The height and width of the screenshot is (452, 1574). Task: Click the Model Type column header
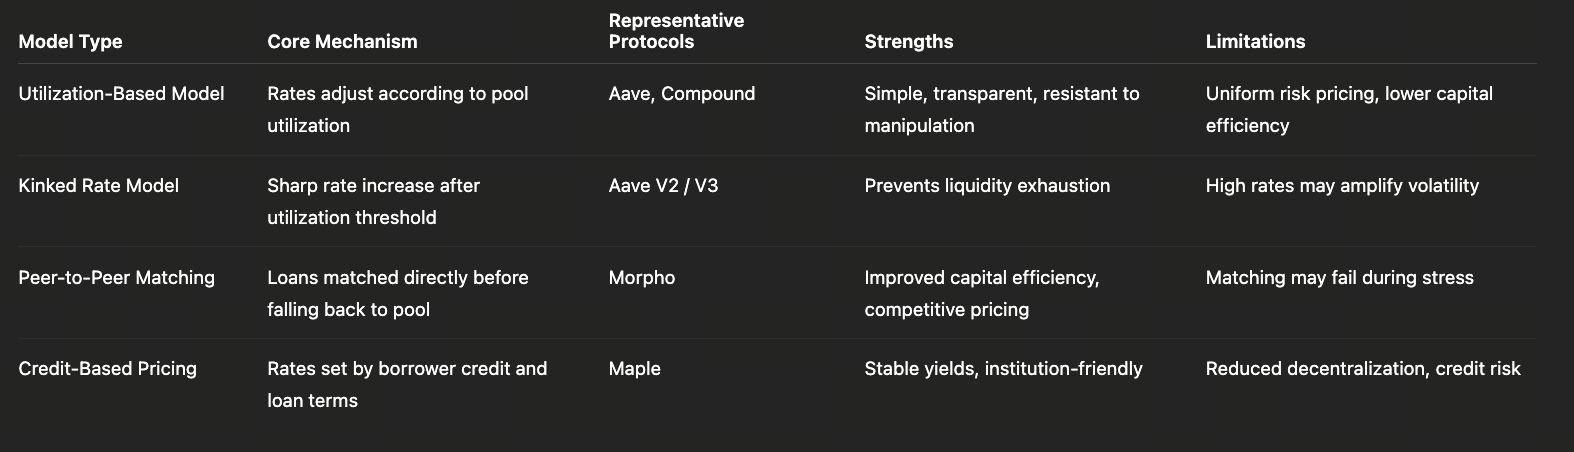point(70,42)
